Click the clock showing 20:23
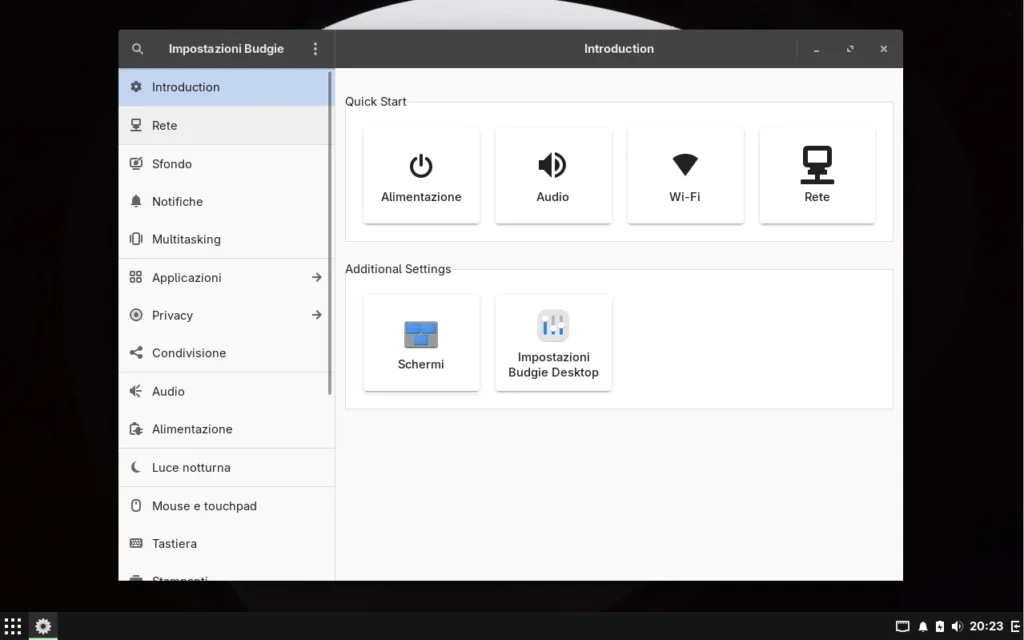The image size is (1024, 640). point(989,626)
